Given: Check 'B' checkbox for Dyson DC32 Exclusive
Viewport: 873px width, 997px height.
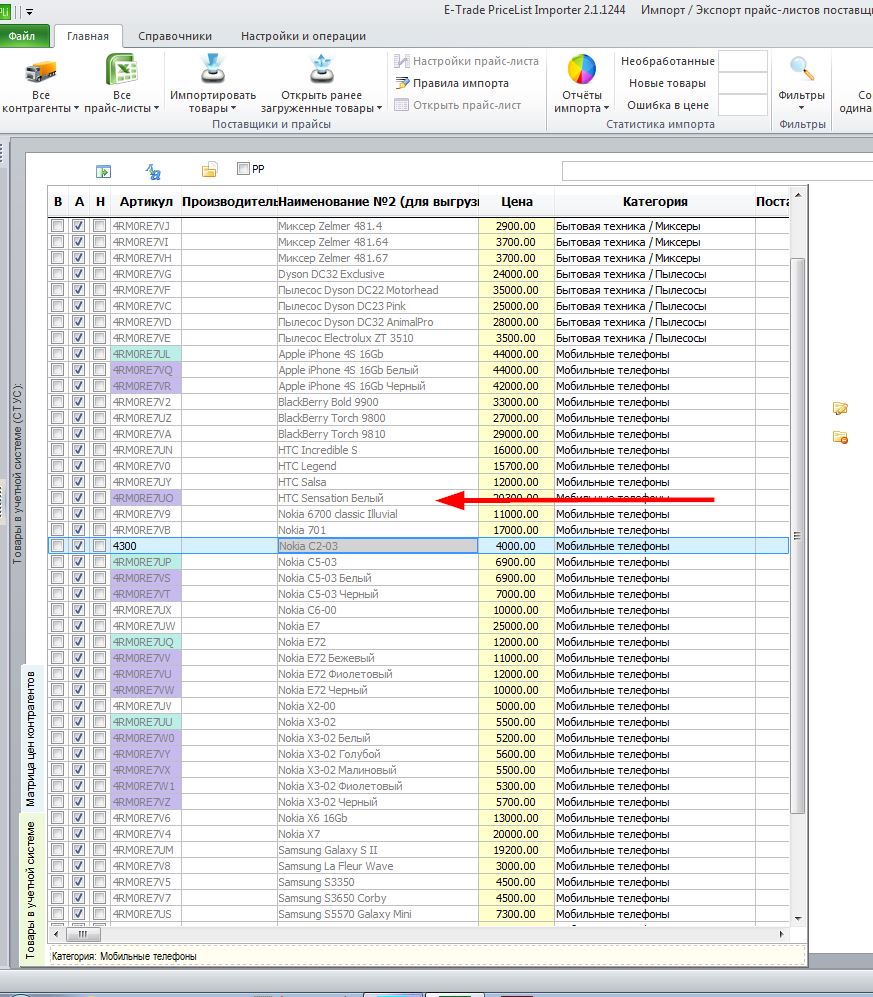Looking at the screenshot, I should 57,274.
